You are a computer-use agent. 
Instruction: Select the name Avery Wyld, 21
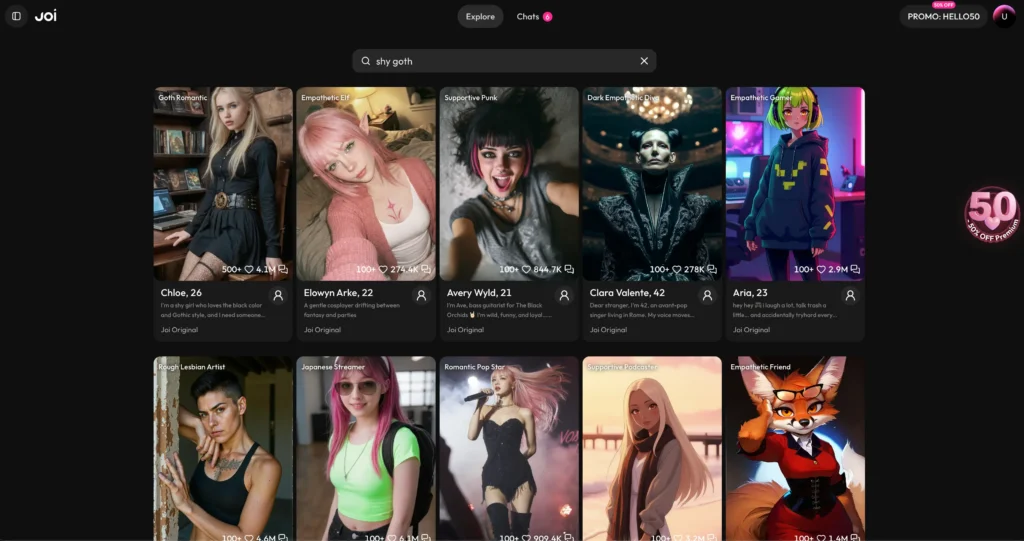coord(479,293)
